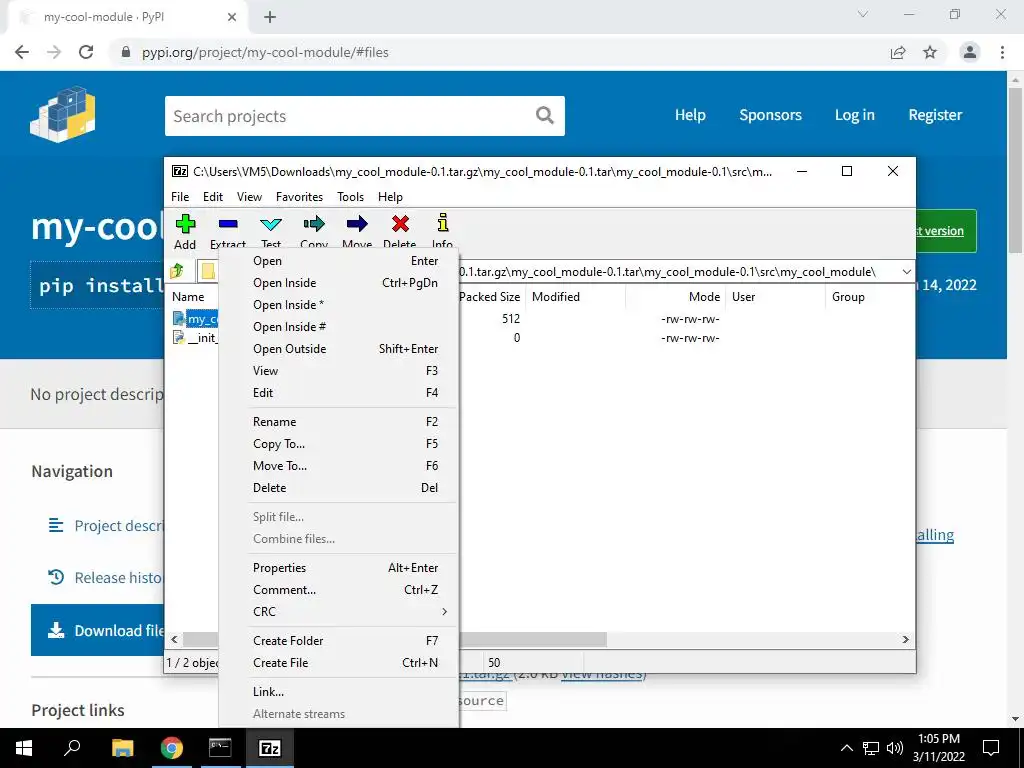
Task: Click the share page icon in address bar
Action: pos(898,52)
